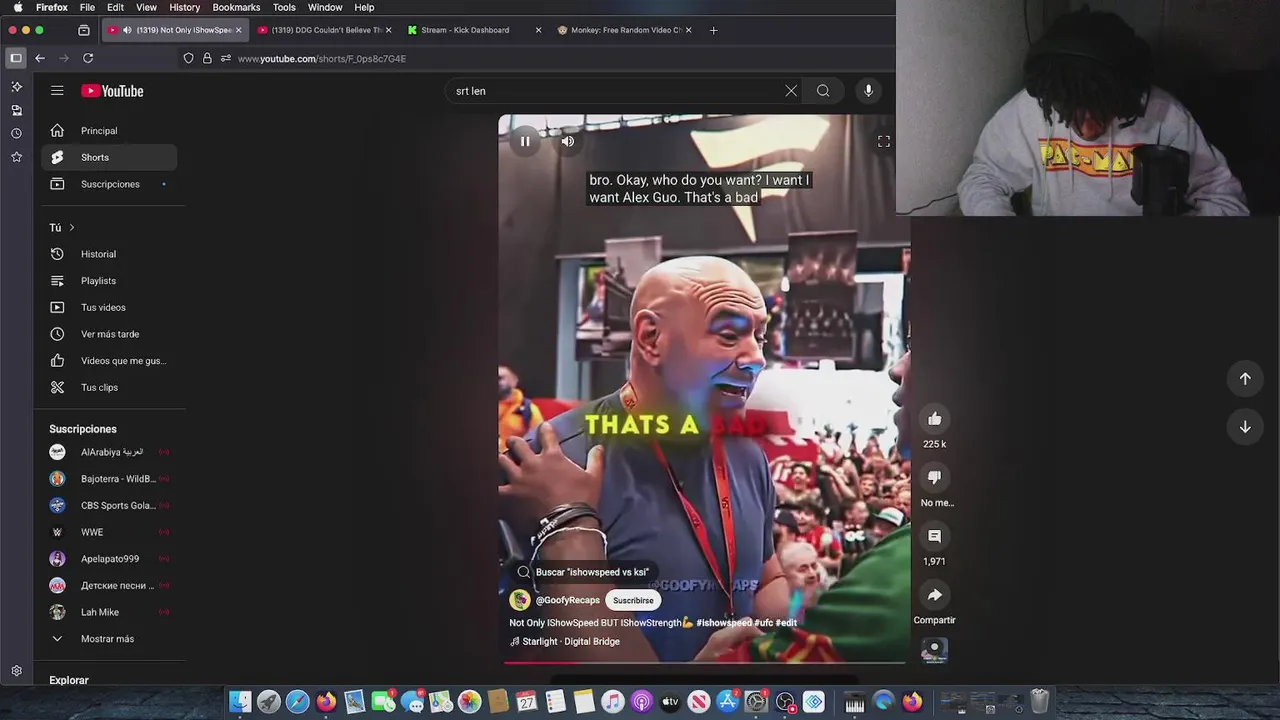1280x720 pixels.
Task: Dislike the Short with thumbs down
Action: [934, 478]
